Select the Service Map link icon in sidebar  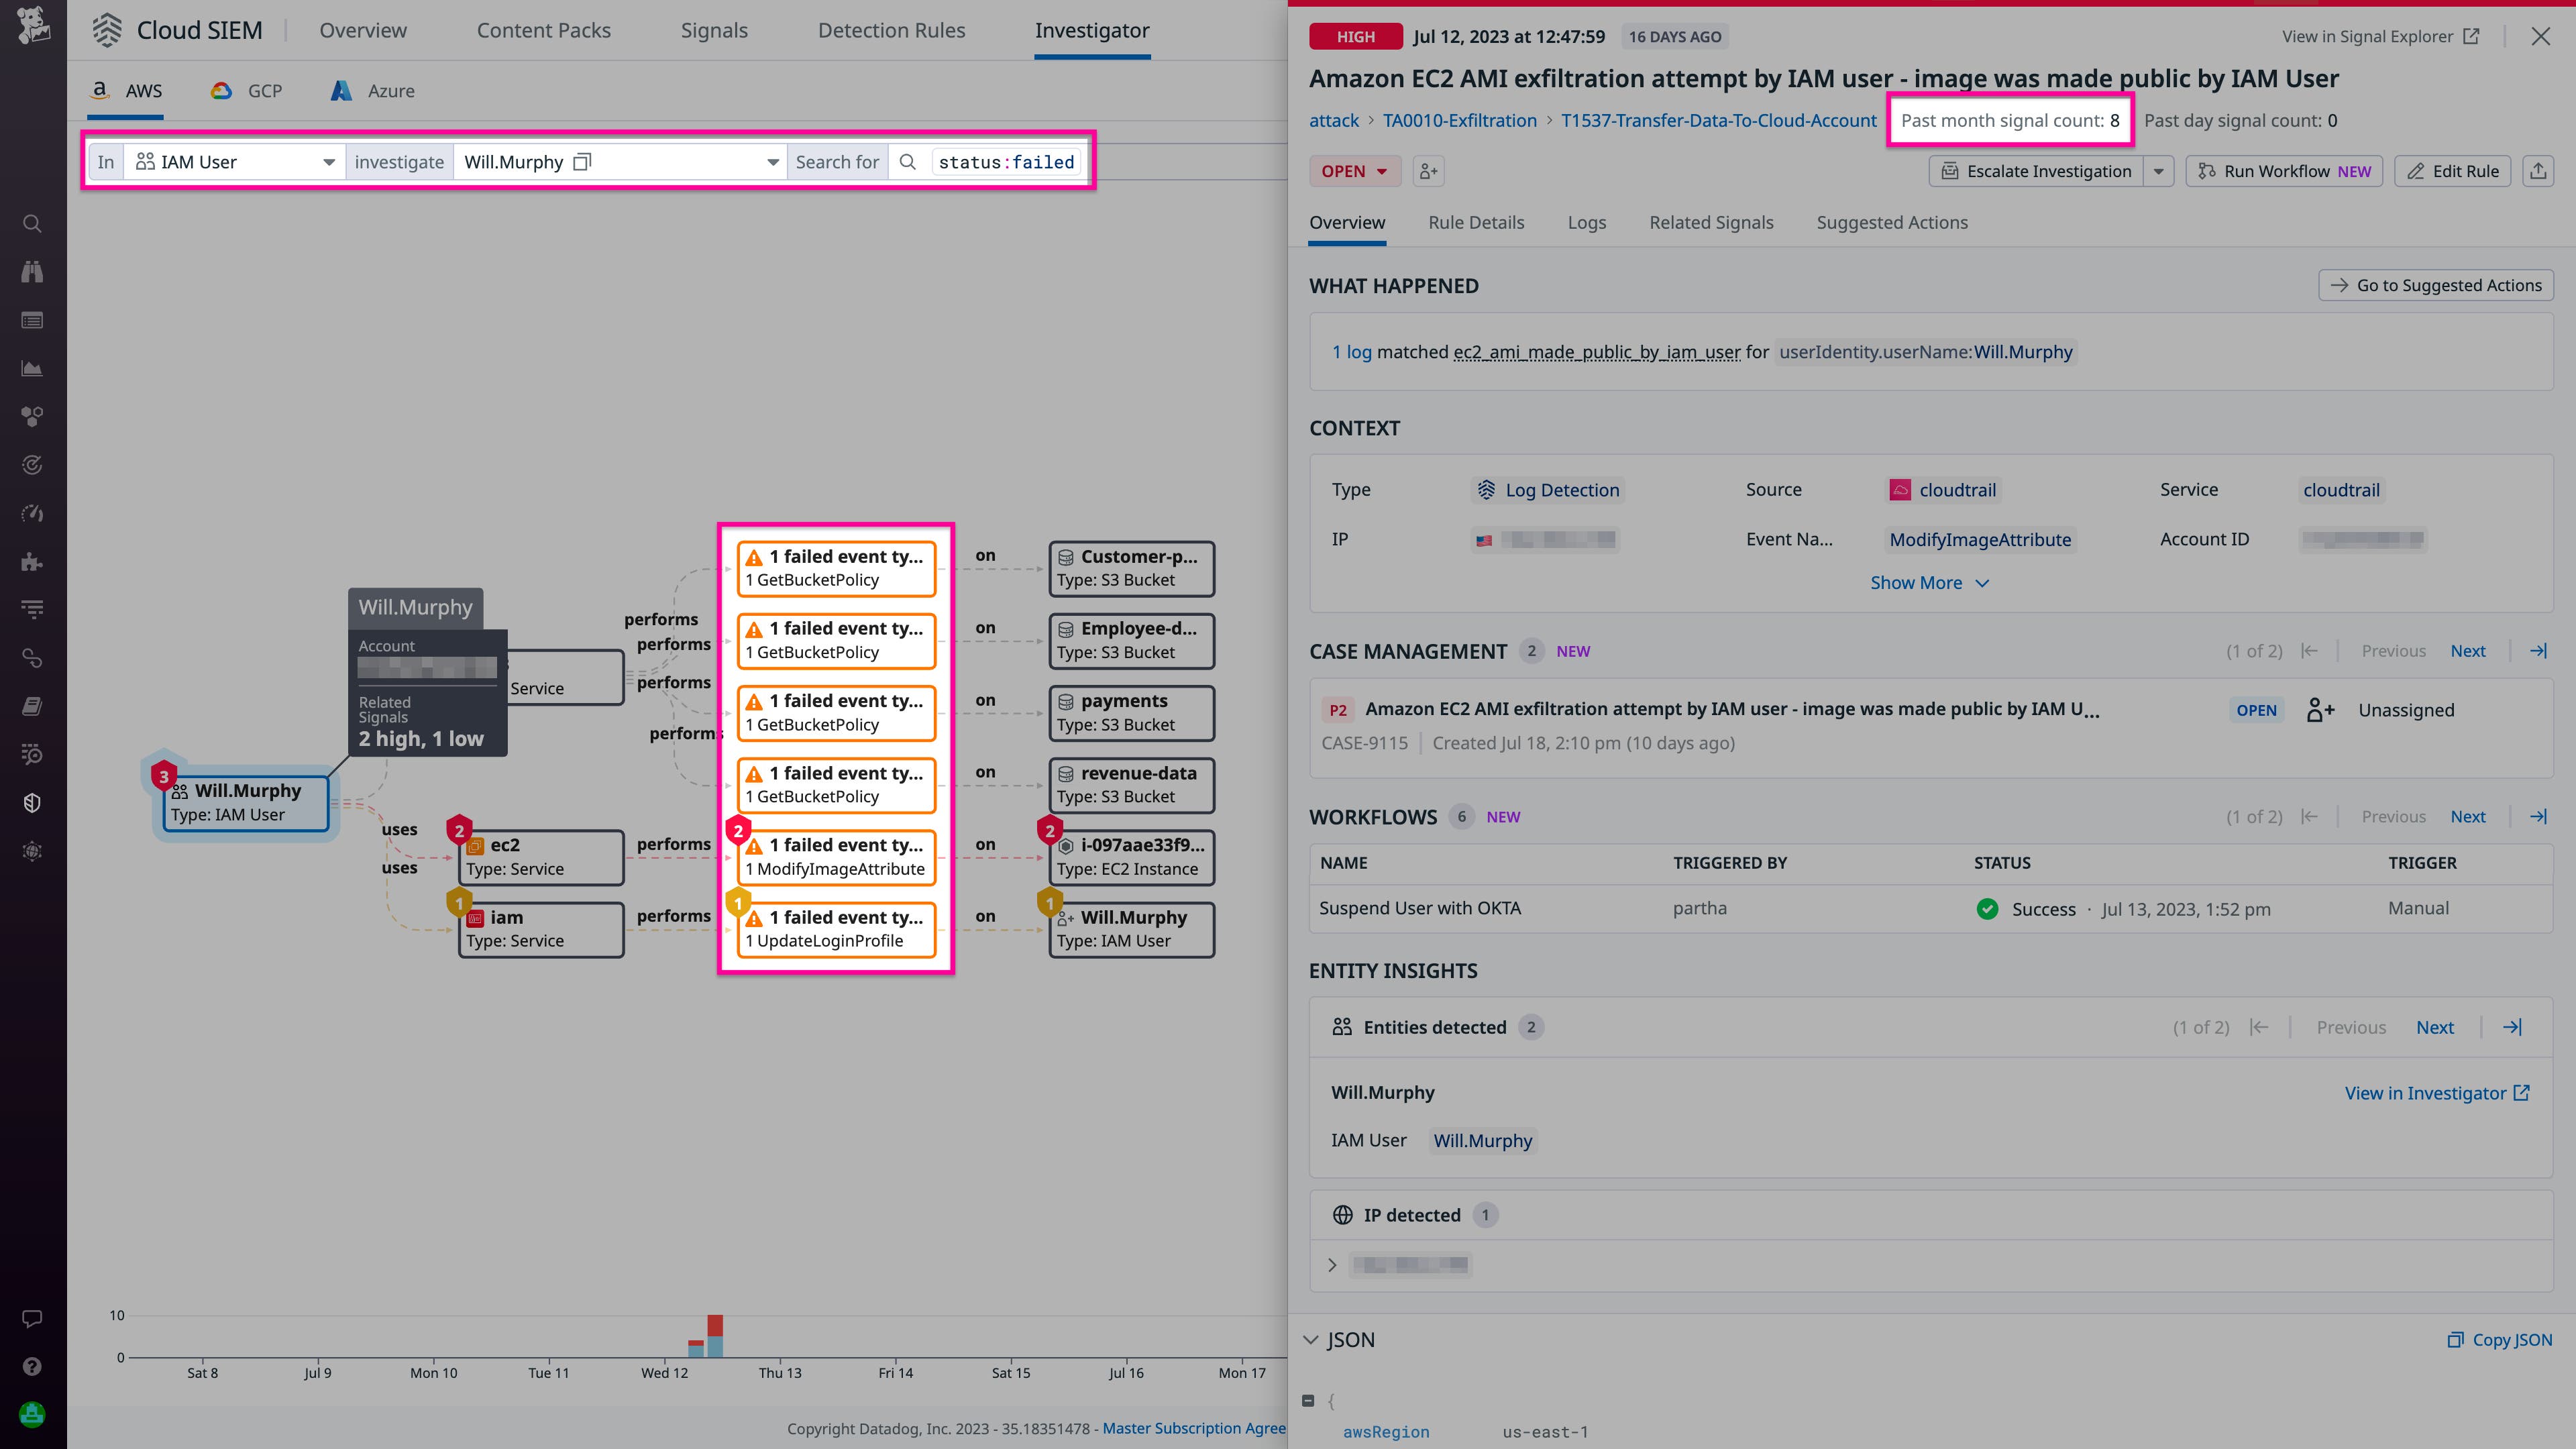pos(32,659)
